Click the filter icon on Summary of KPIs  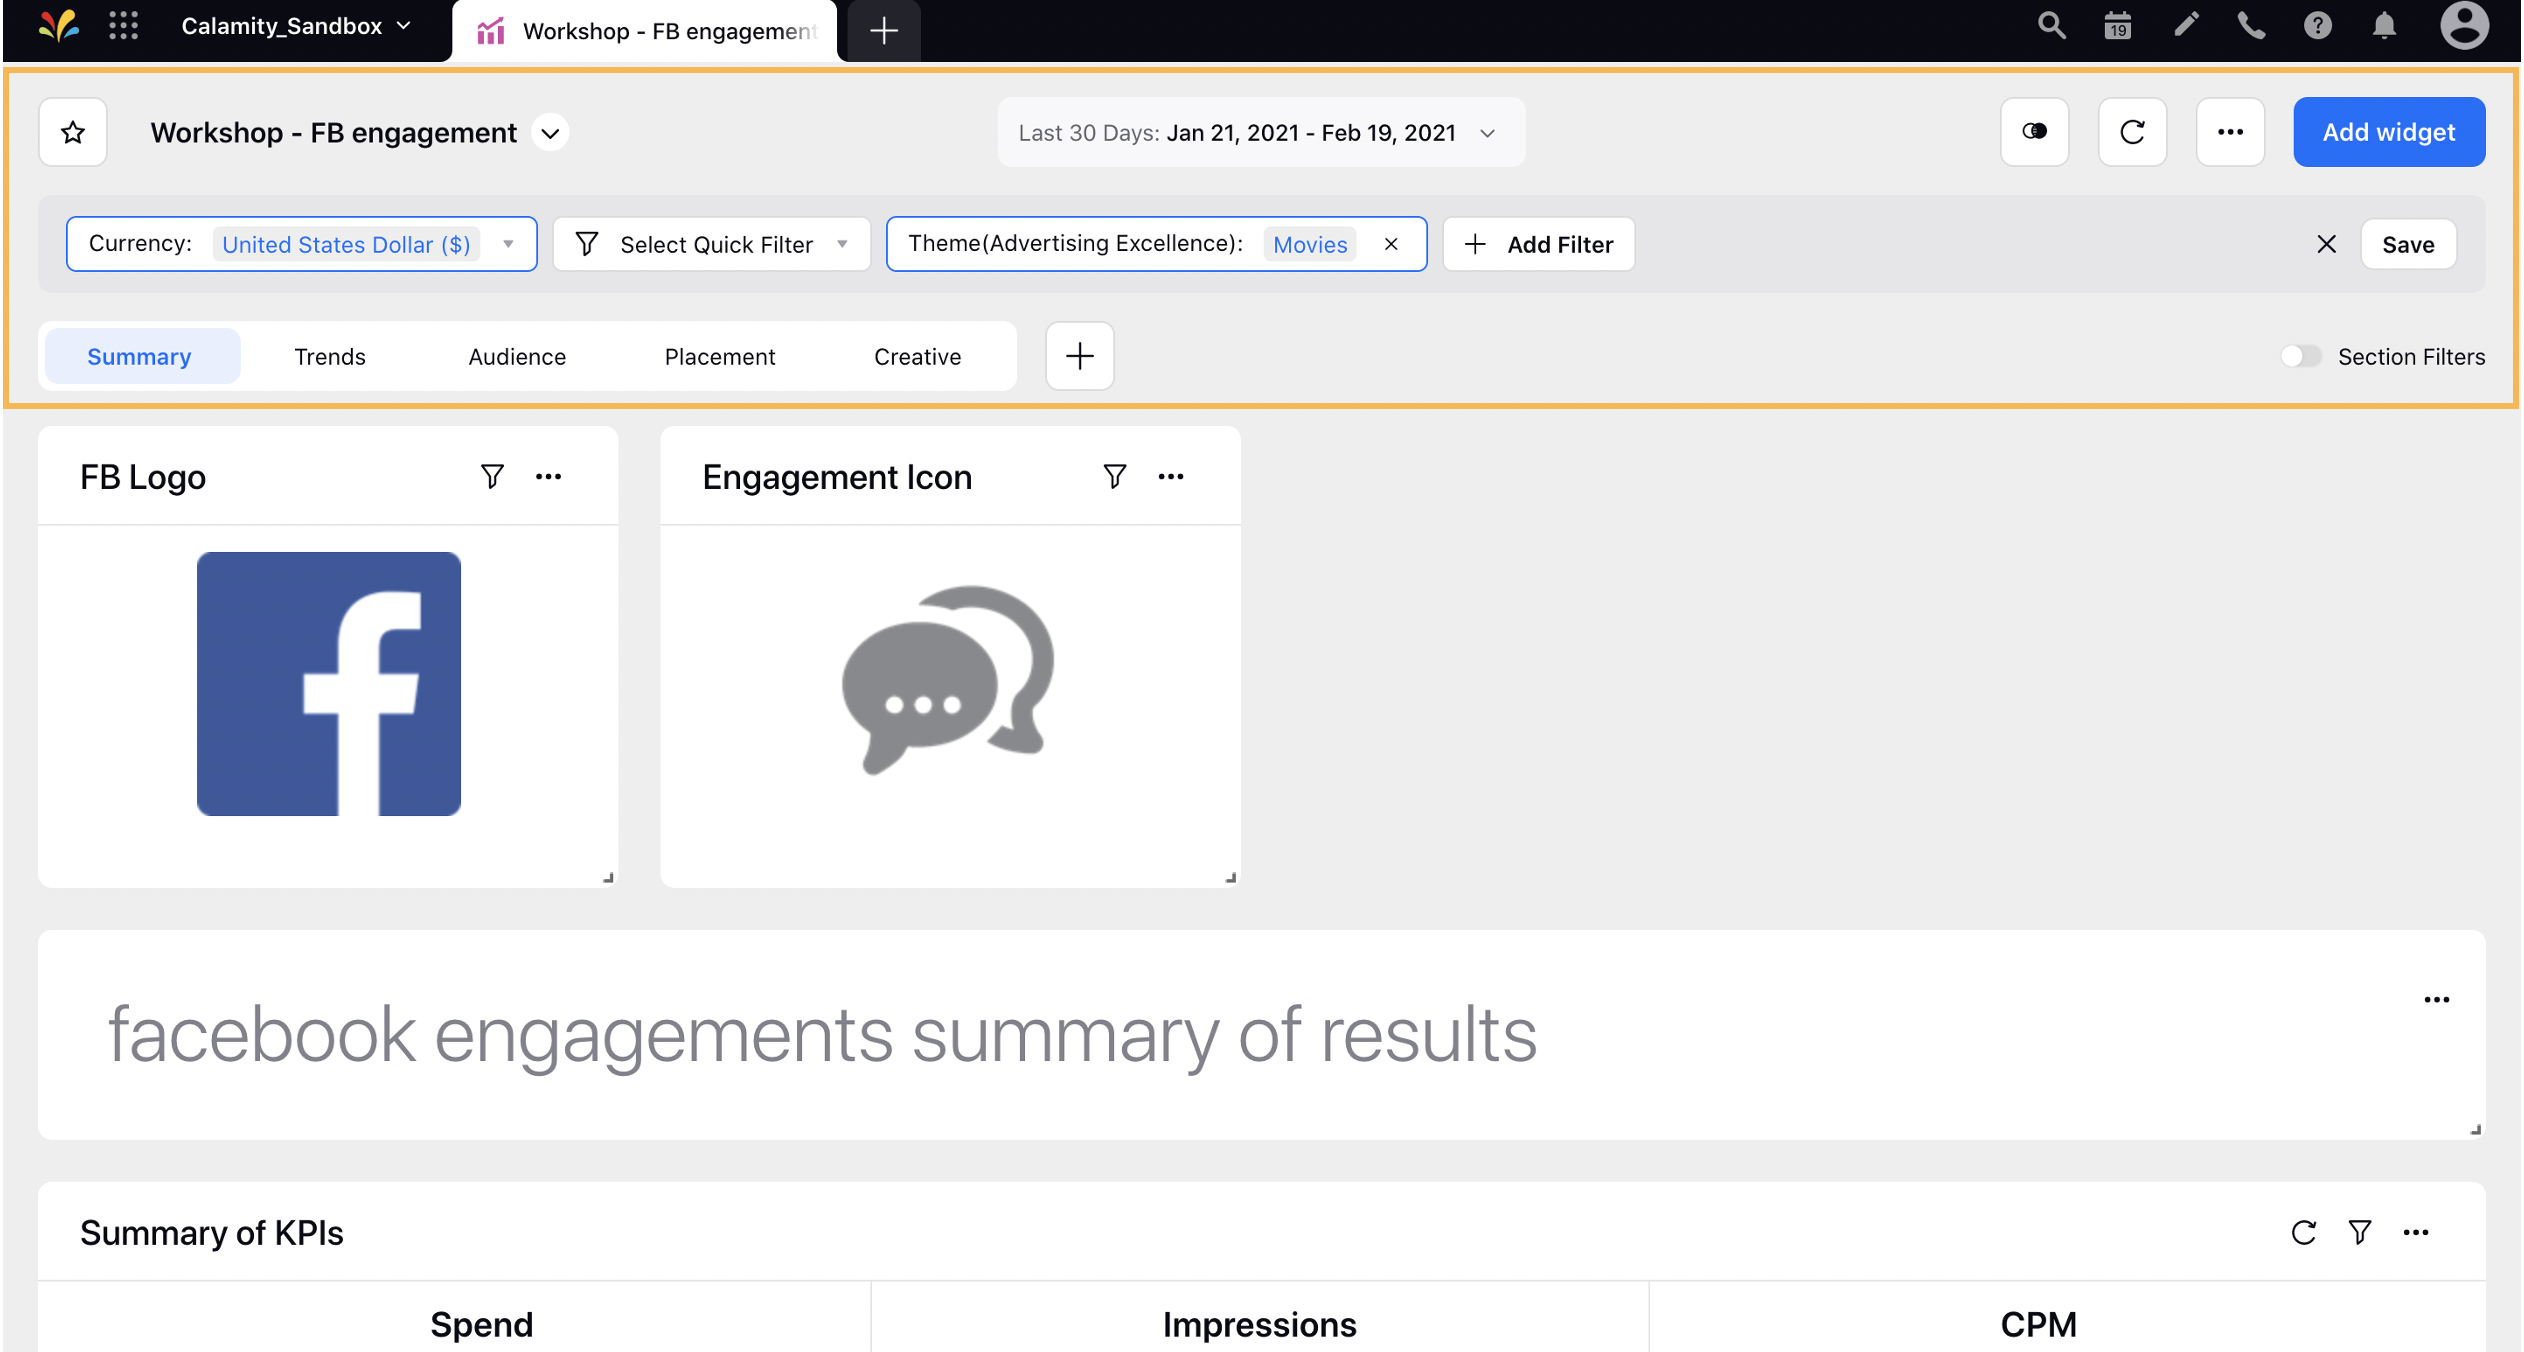click(x=2360, y=1235)
